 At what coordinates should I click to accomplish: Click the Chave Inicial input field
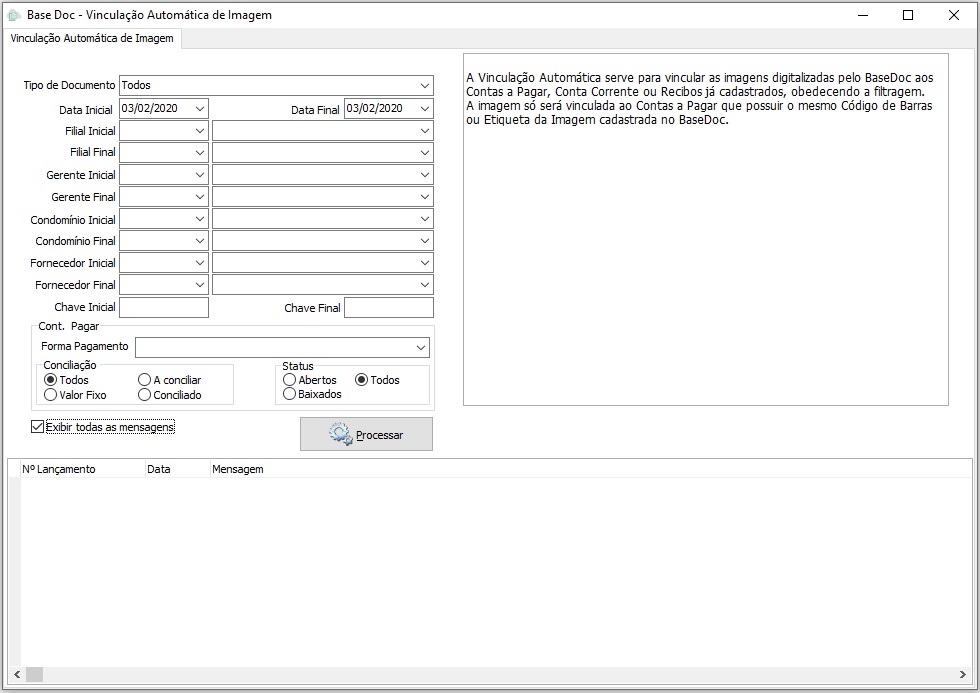164,307
